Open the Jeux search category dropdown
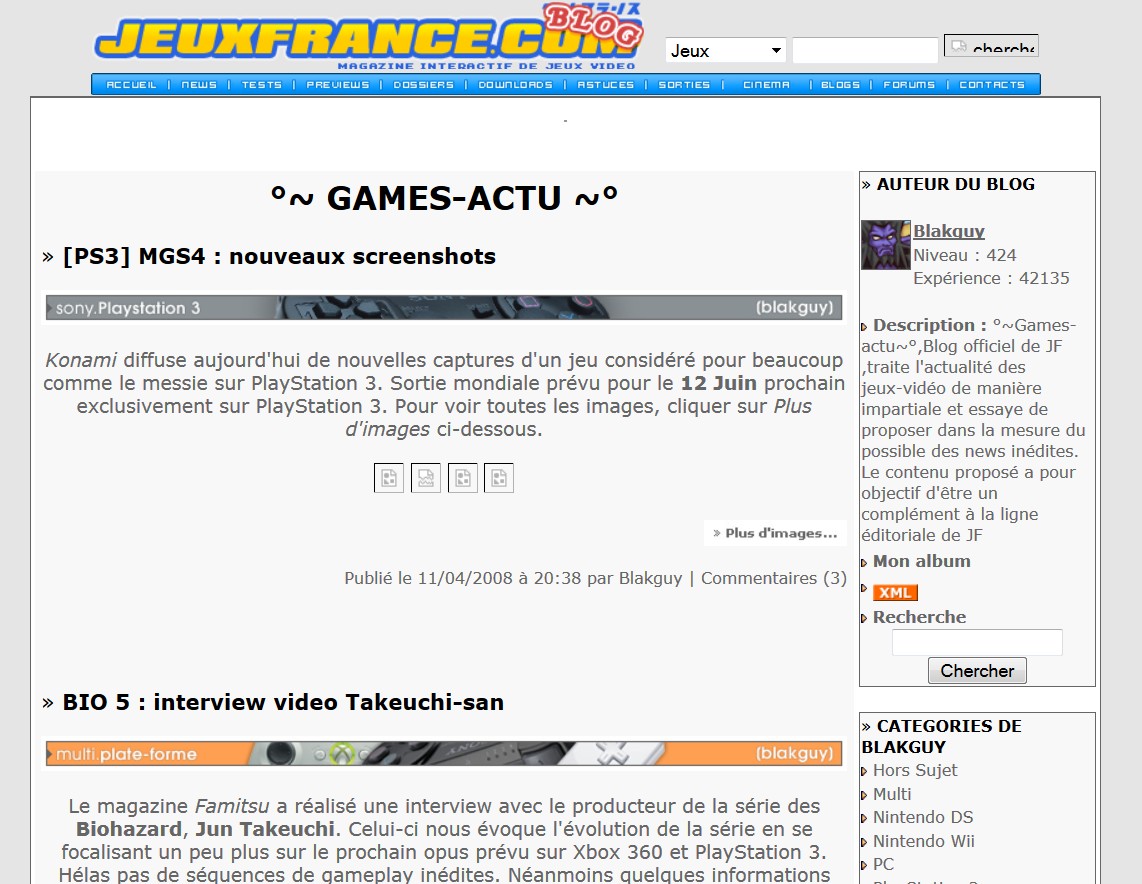This screenshot has width=1142, height=884. [x=725, y=50]
